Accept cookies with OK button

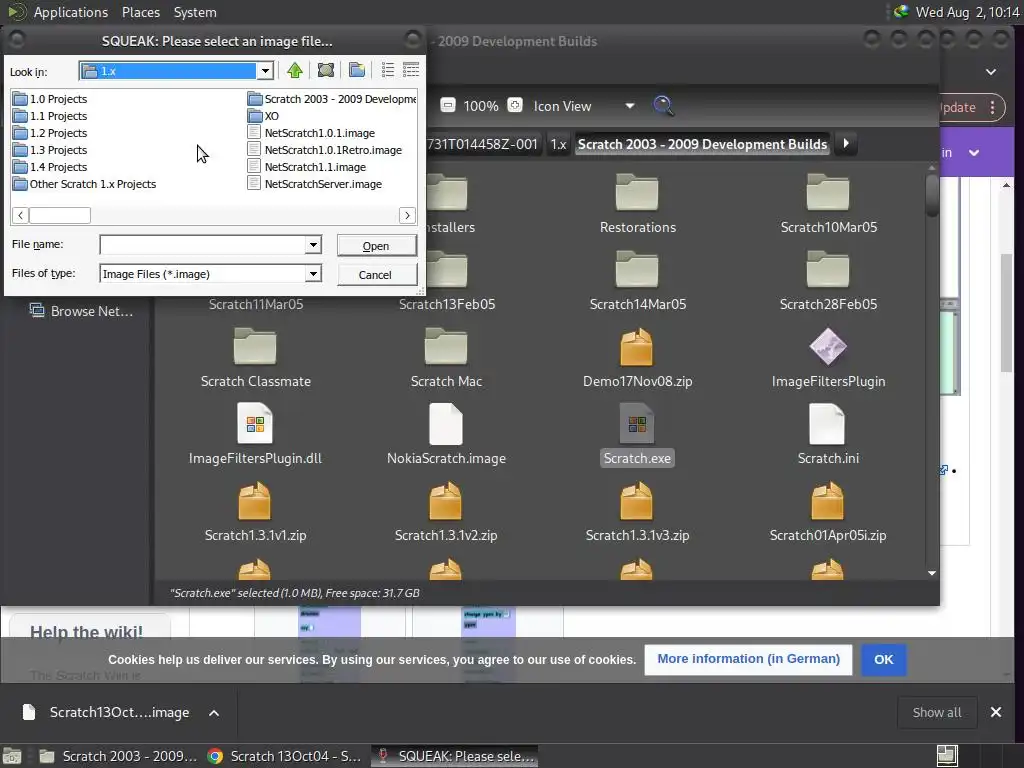(x=884, y=660)
